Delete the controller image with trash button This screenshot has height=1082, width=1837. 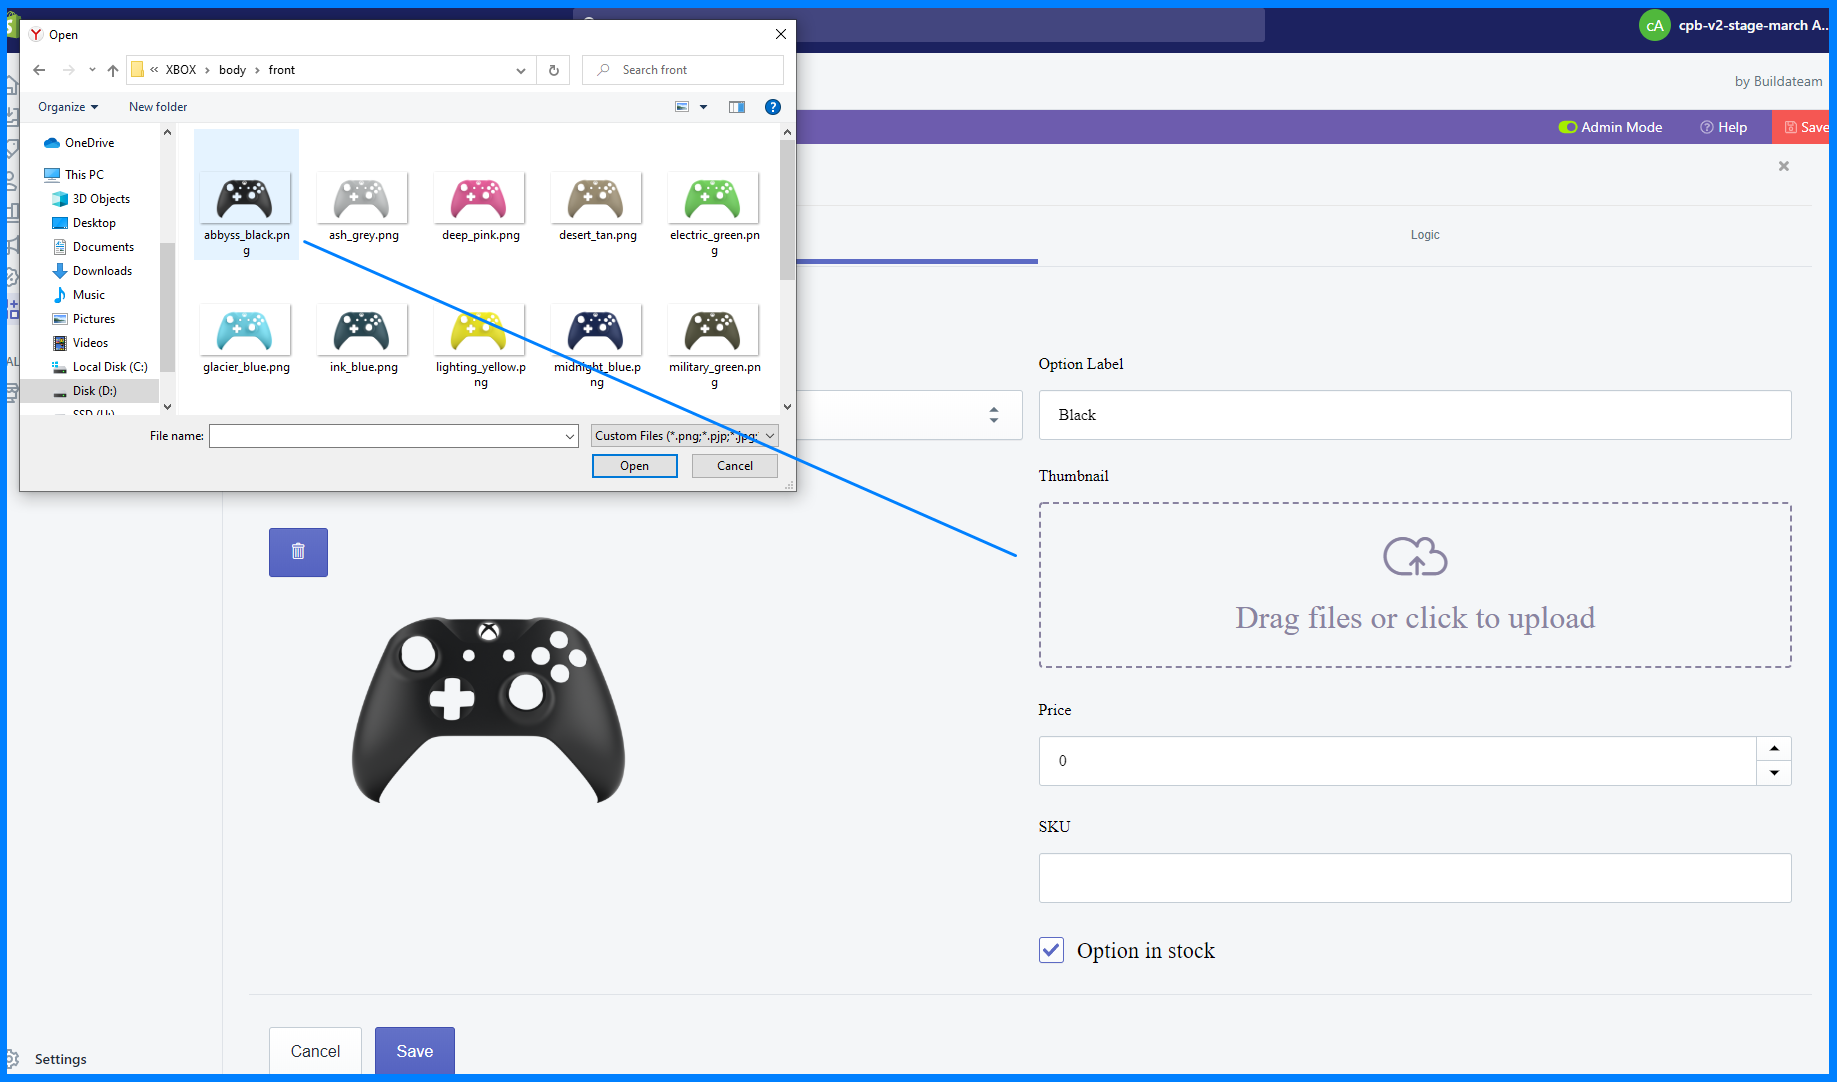[x=298, y=552]
